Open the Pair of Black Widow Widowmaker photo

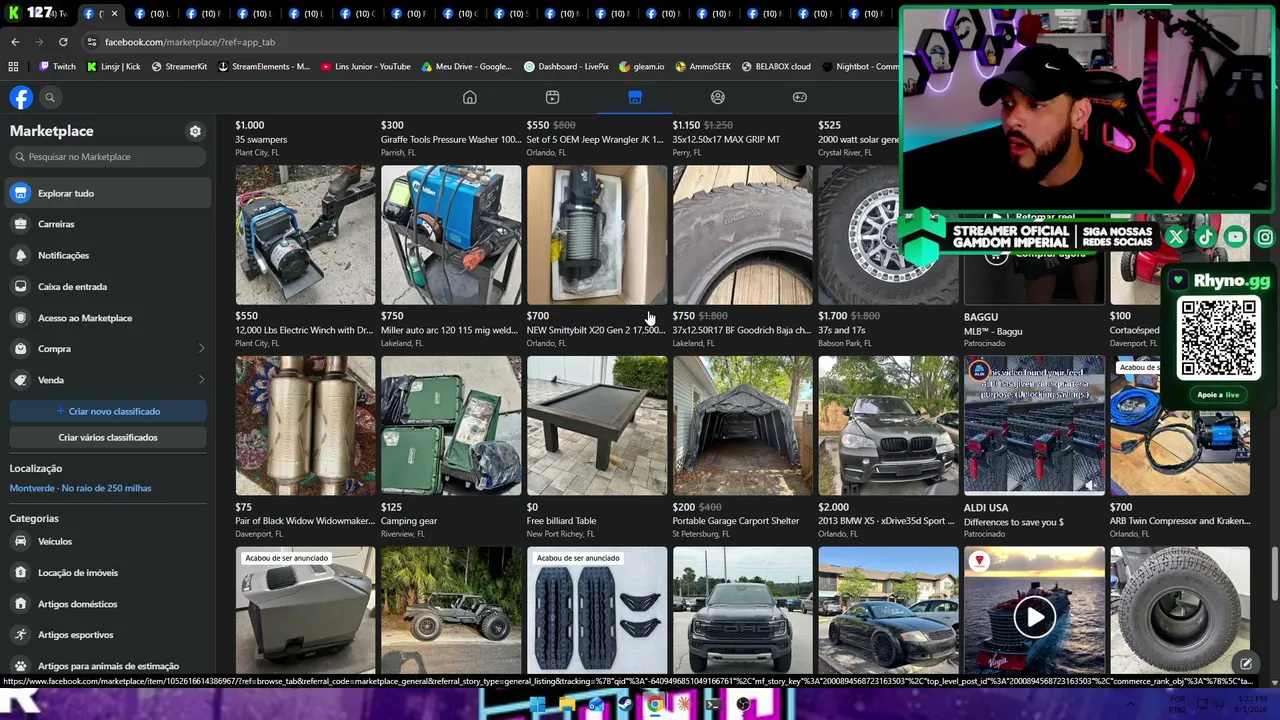pyautogui.click(x=305, y=426)
